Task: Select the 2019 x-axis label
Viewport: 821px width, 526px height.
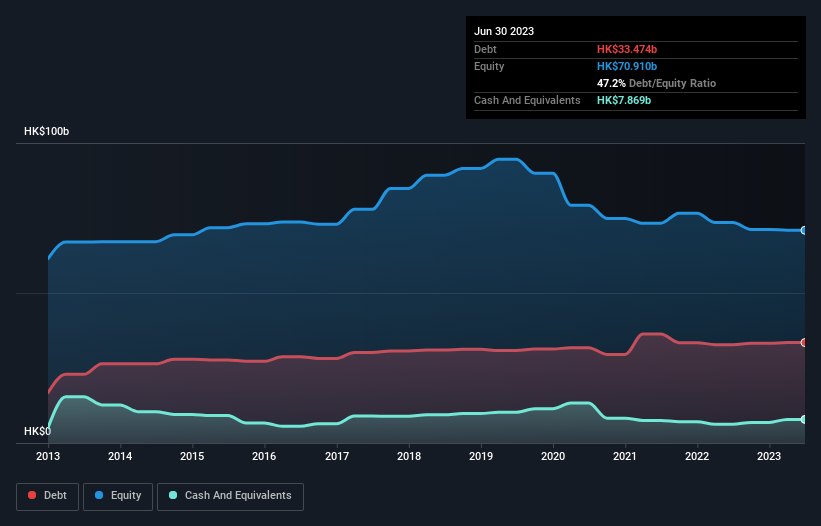Action: (481, 456)
